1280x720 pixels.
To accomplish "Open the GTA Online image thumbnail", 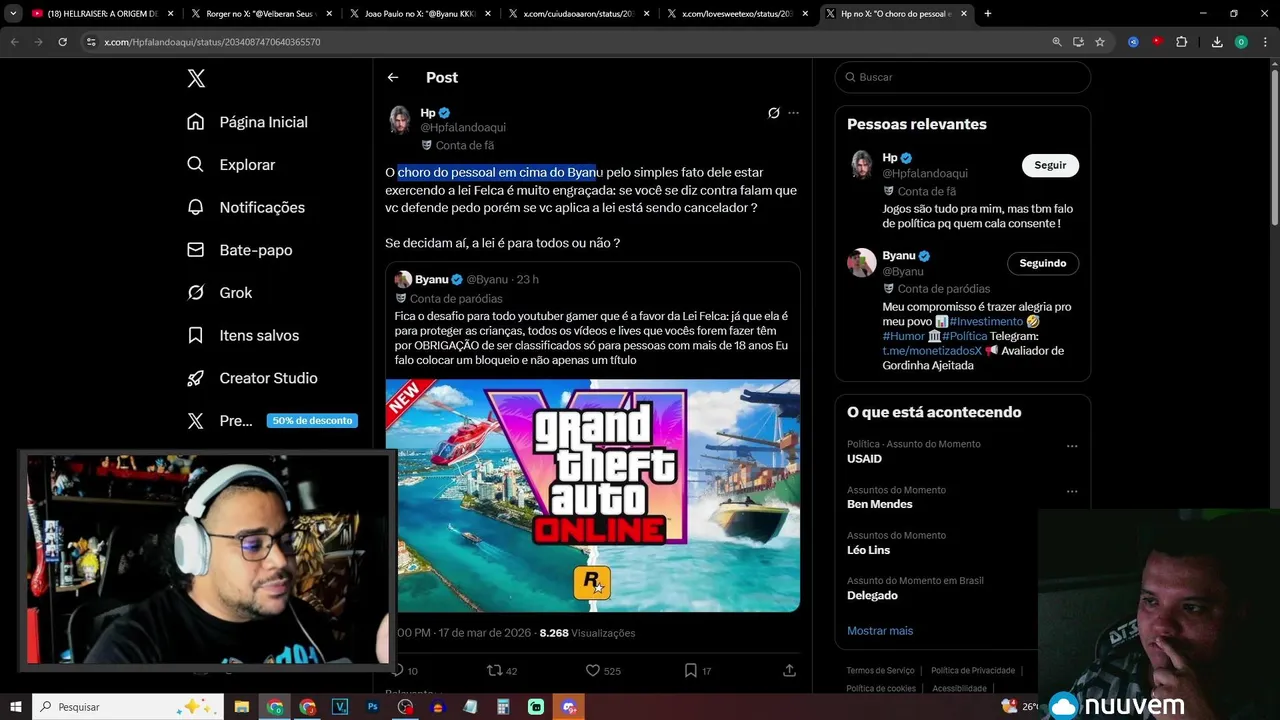I will (593, 495).
